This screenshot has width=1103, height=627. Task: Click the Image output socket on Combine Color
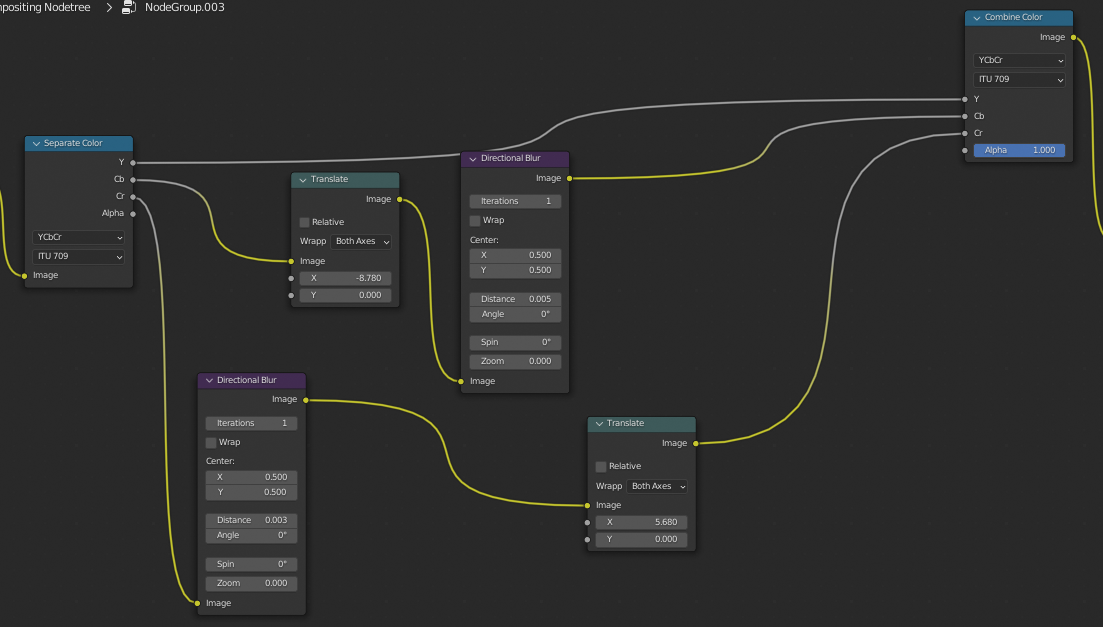click(1072, 37)
